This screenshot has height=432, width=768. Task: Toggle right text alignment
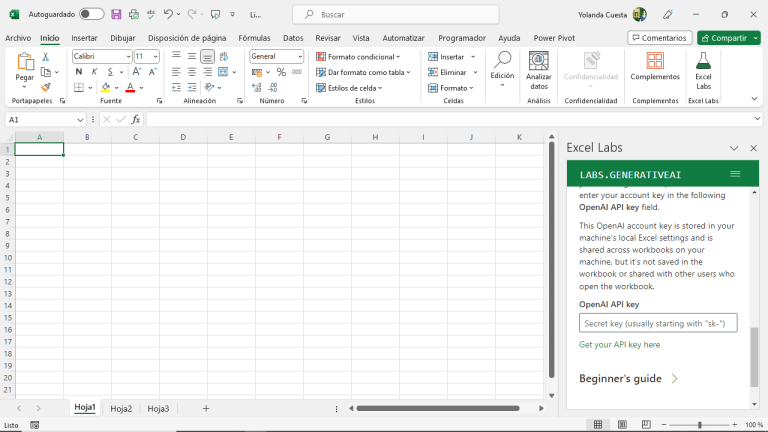(x=208, y=72)
